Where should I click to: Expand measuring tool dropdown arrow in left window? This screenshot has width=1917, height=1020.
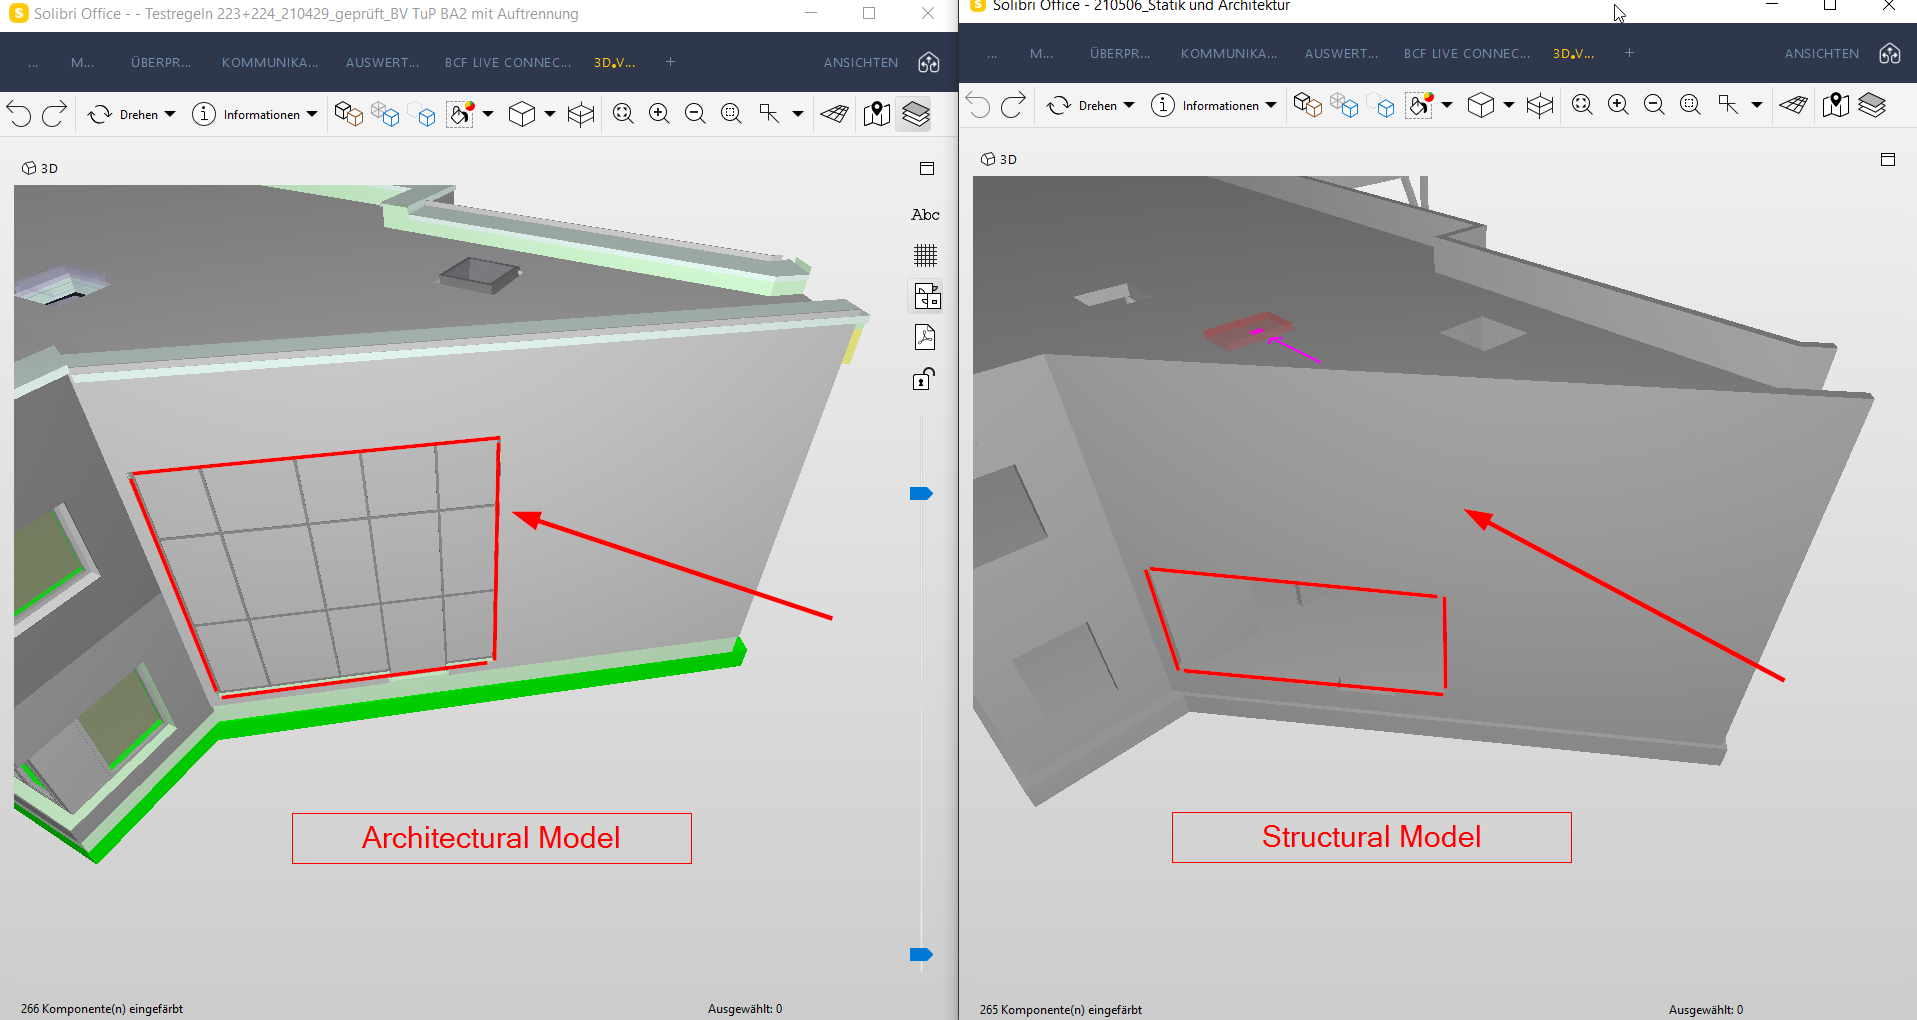(x=798, y=114)
